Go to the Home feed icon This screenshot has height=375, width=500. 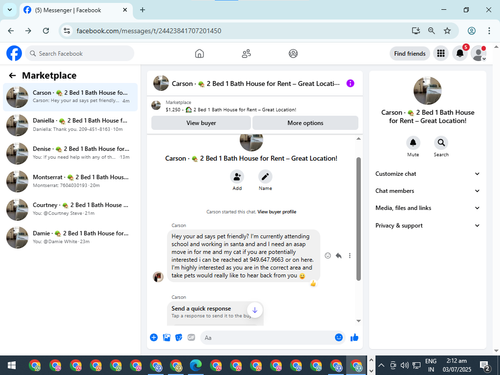point(199,53)
